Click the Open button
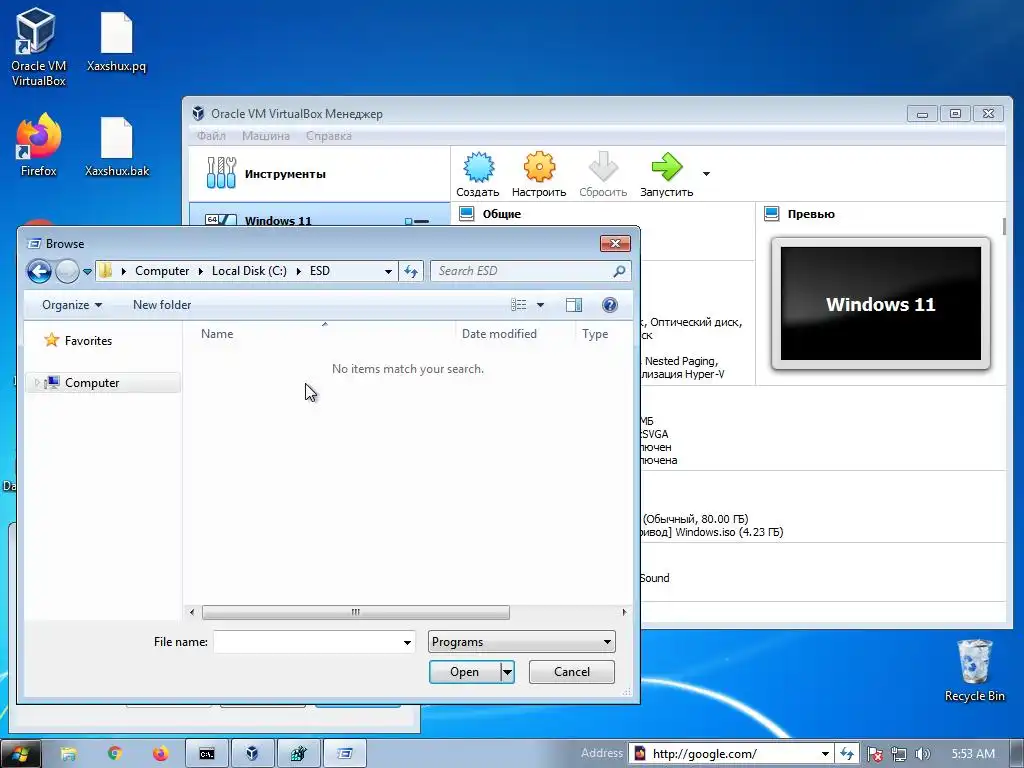The width and height of the screenshot is (1024, 768). pyautogui.click(x=464, y=672)
